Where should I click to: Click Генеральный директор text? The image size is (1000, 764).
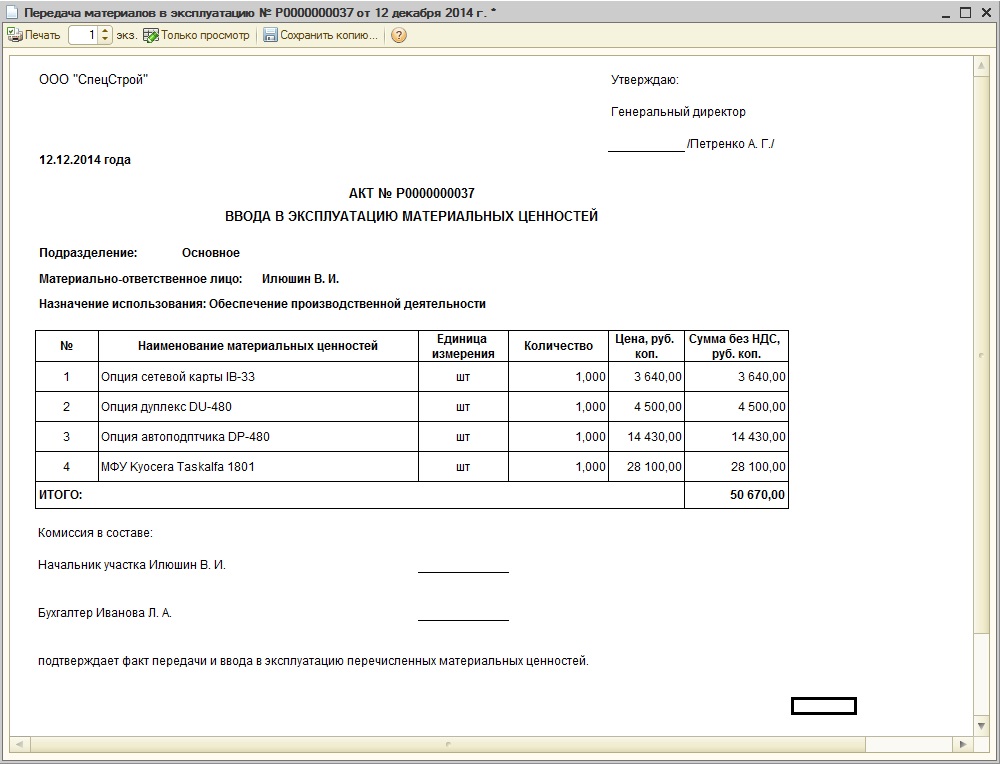point(678,112)
